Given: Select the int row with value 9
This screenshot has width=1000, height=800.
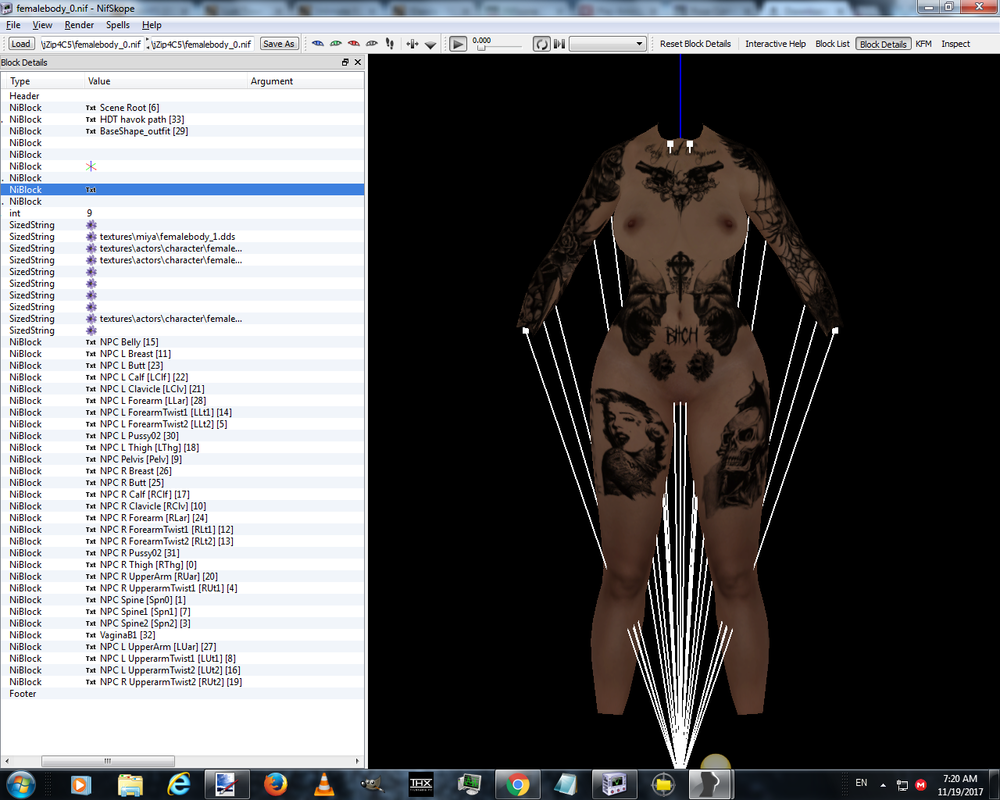Looking at the screenshot, I should coord(182,213).
